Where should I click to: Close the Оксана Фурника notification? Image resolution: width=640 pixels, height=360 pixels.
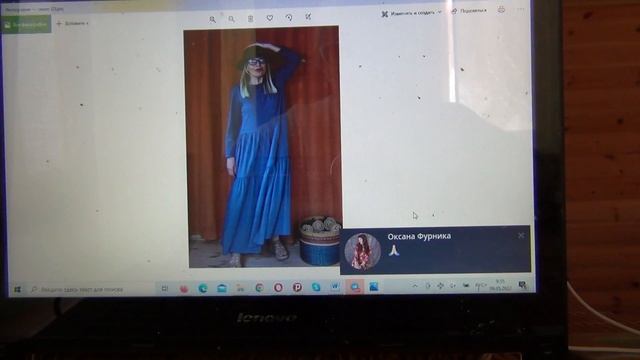tap(521, 236)
